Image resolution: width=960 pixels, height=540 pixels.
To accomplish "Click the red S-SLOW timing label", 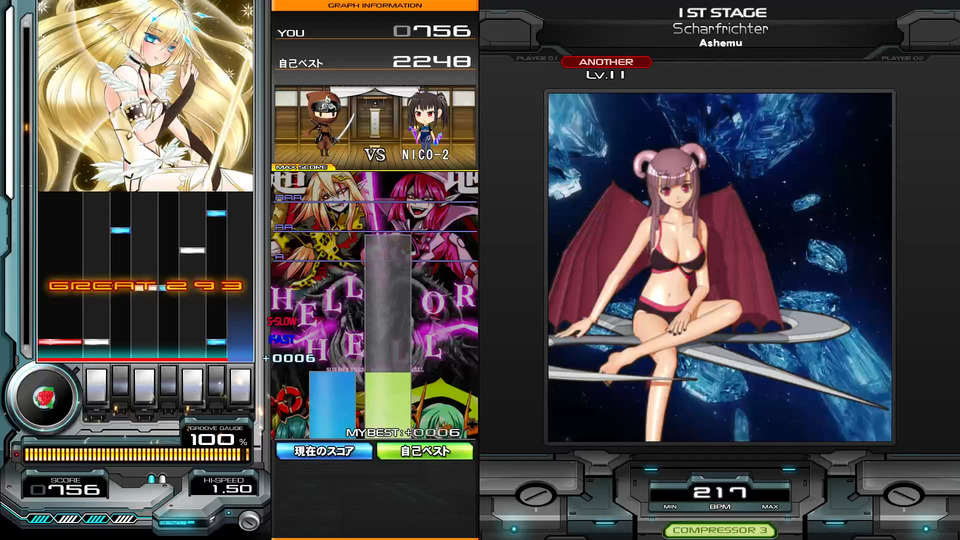I will [x=282, y=321].
